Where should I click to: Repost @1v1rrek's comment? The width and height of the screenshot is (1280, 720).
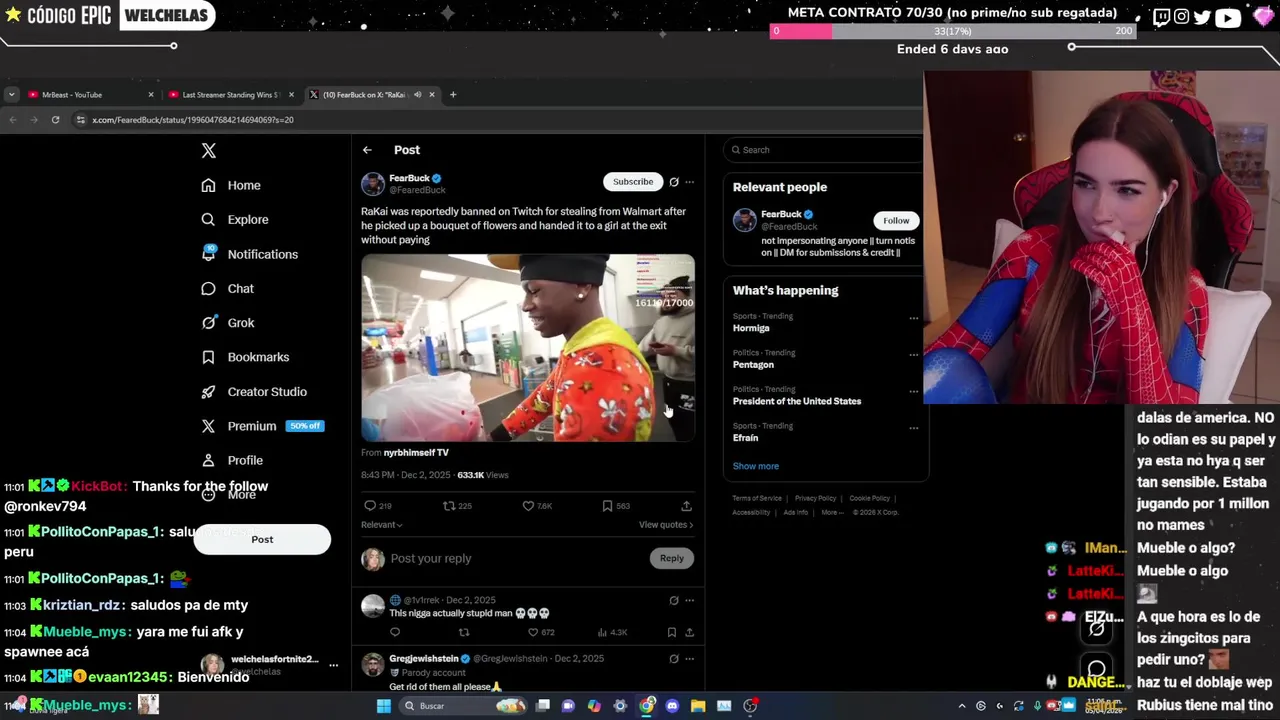click(463, 632)
